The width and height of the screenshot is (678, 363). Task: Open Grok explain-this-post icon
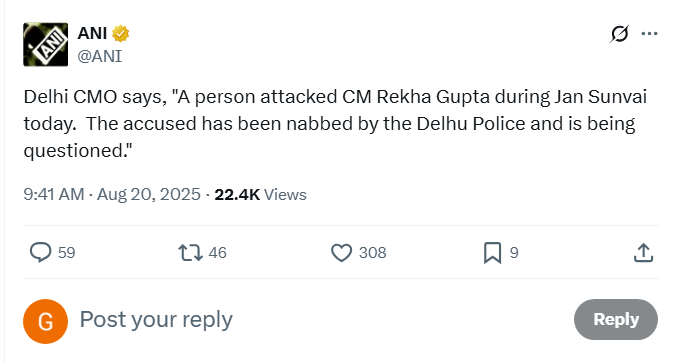619,34
